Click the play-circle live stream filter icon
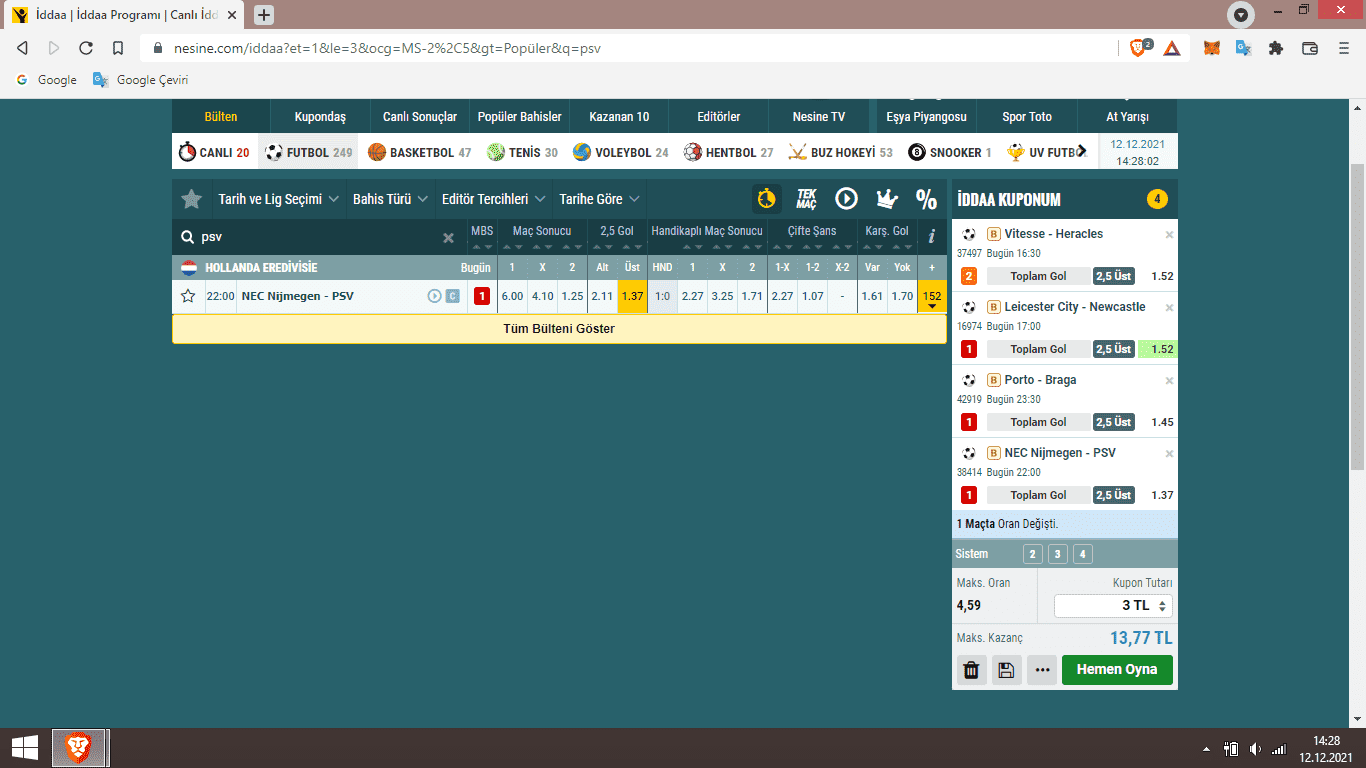The width and height of the screenshot is (1366, 768). [846, 198]
